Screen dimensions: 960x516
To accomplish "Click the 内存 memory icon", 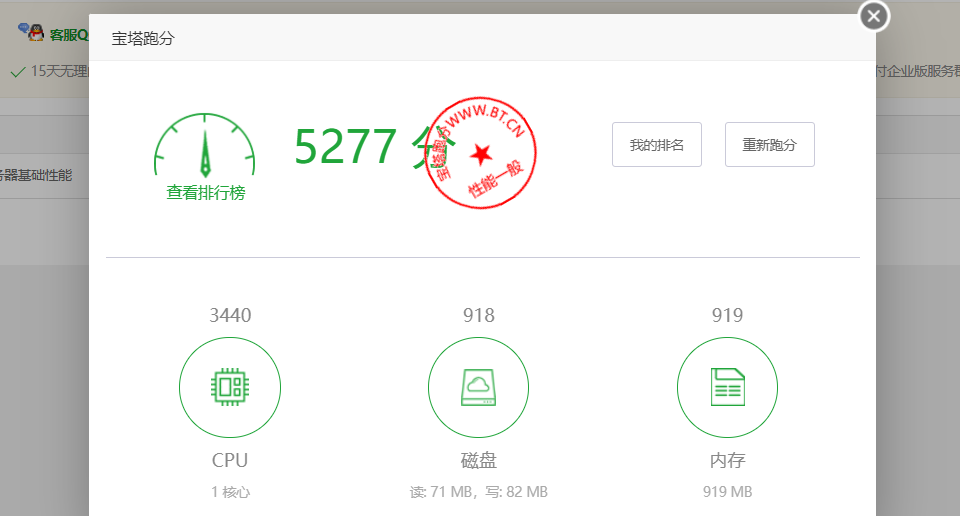I will click(x=727, y=387).
